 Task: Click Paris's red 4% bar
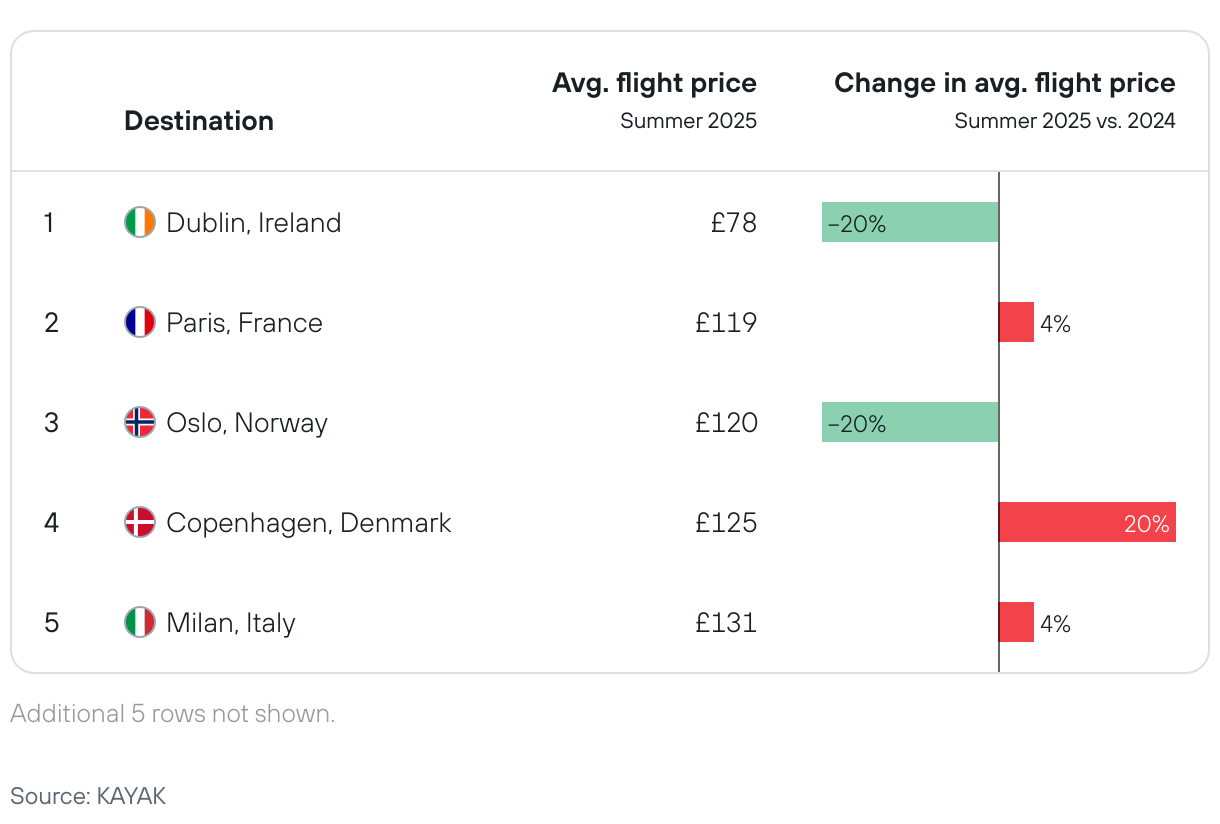1016,322
